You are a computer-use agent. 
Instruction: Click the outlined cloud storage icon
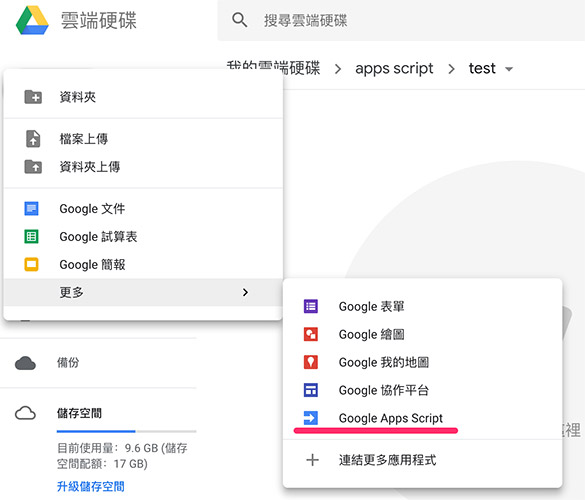coord(25,413)
